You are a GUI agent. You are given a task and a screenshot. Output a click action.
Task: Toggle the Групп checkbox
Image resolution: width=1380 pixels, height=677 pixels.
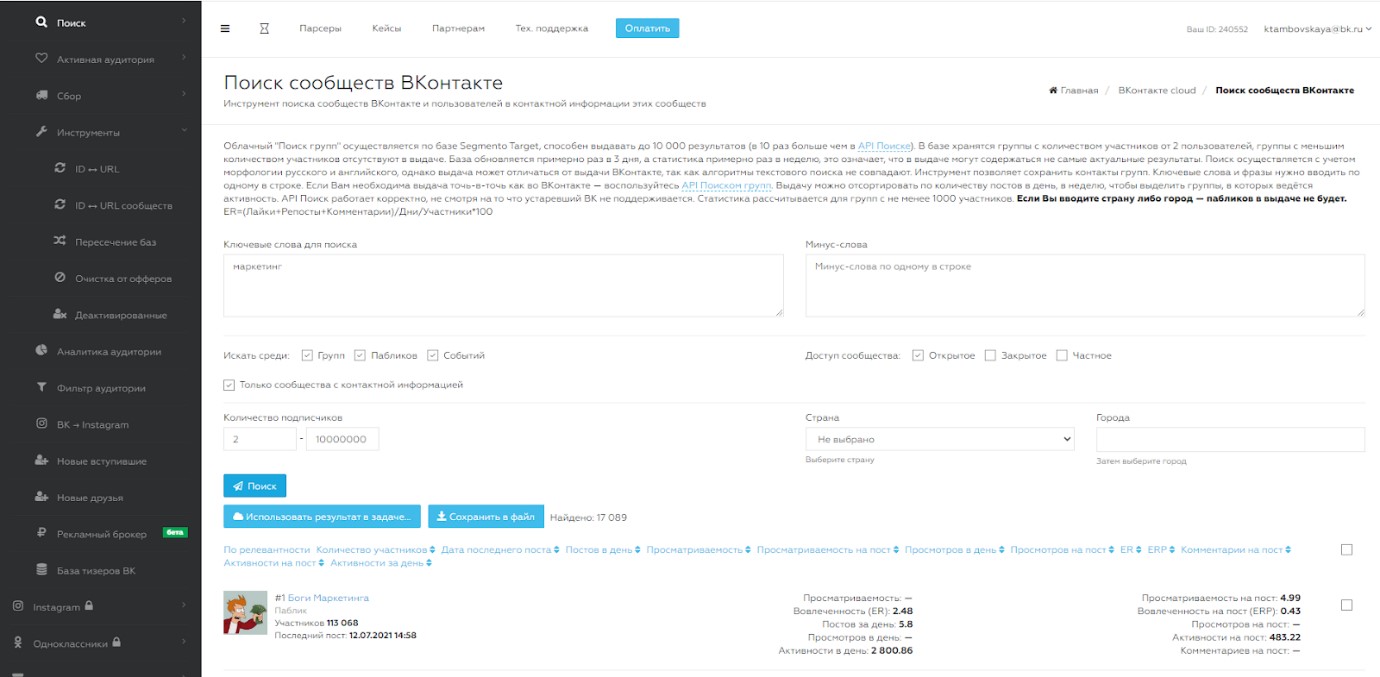point(308,355)
